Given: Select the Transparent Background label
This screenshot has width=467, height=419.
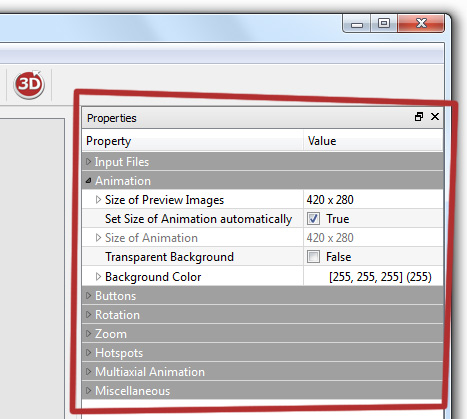Looking at the screenshot, I should pyautogui.click(x=169, y=257).
